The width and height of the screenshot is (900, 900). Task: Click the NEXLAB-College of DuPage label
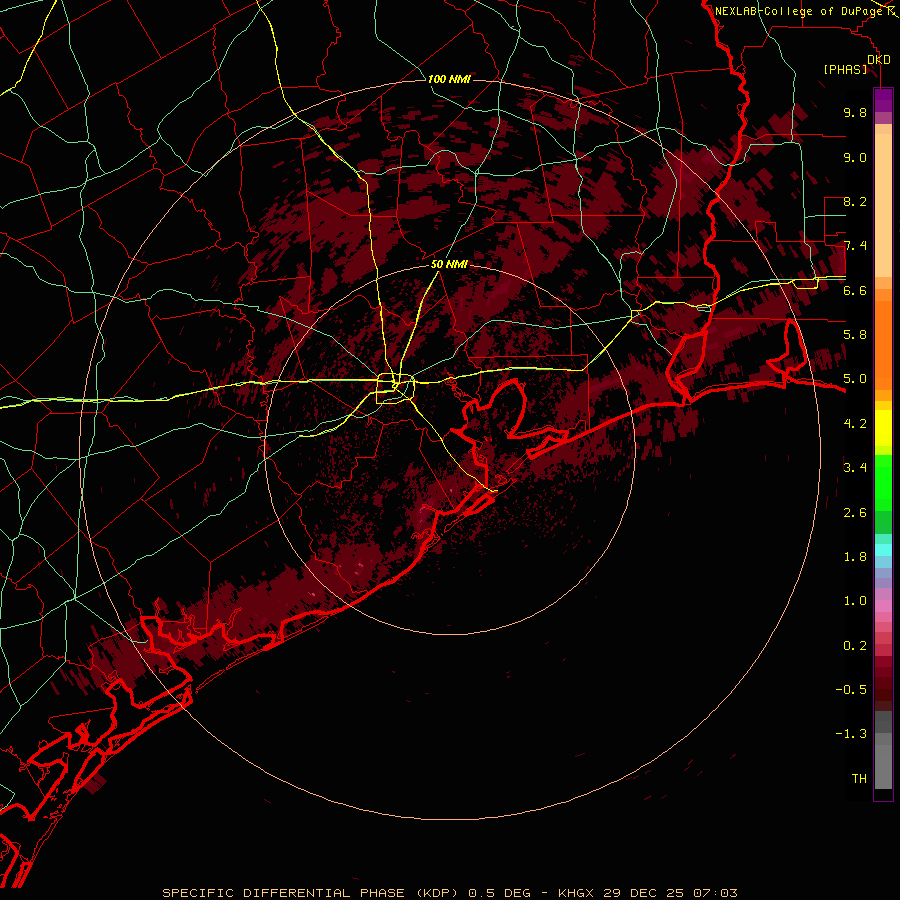point(800,11)
